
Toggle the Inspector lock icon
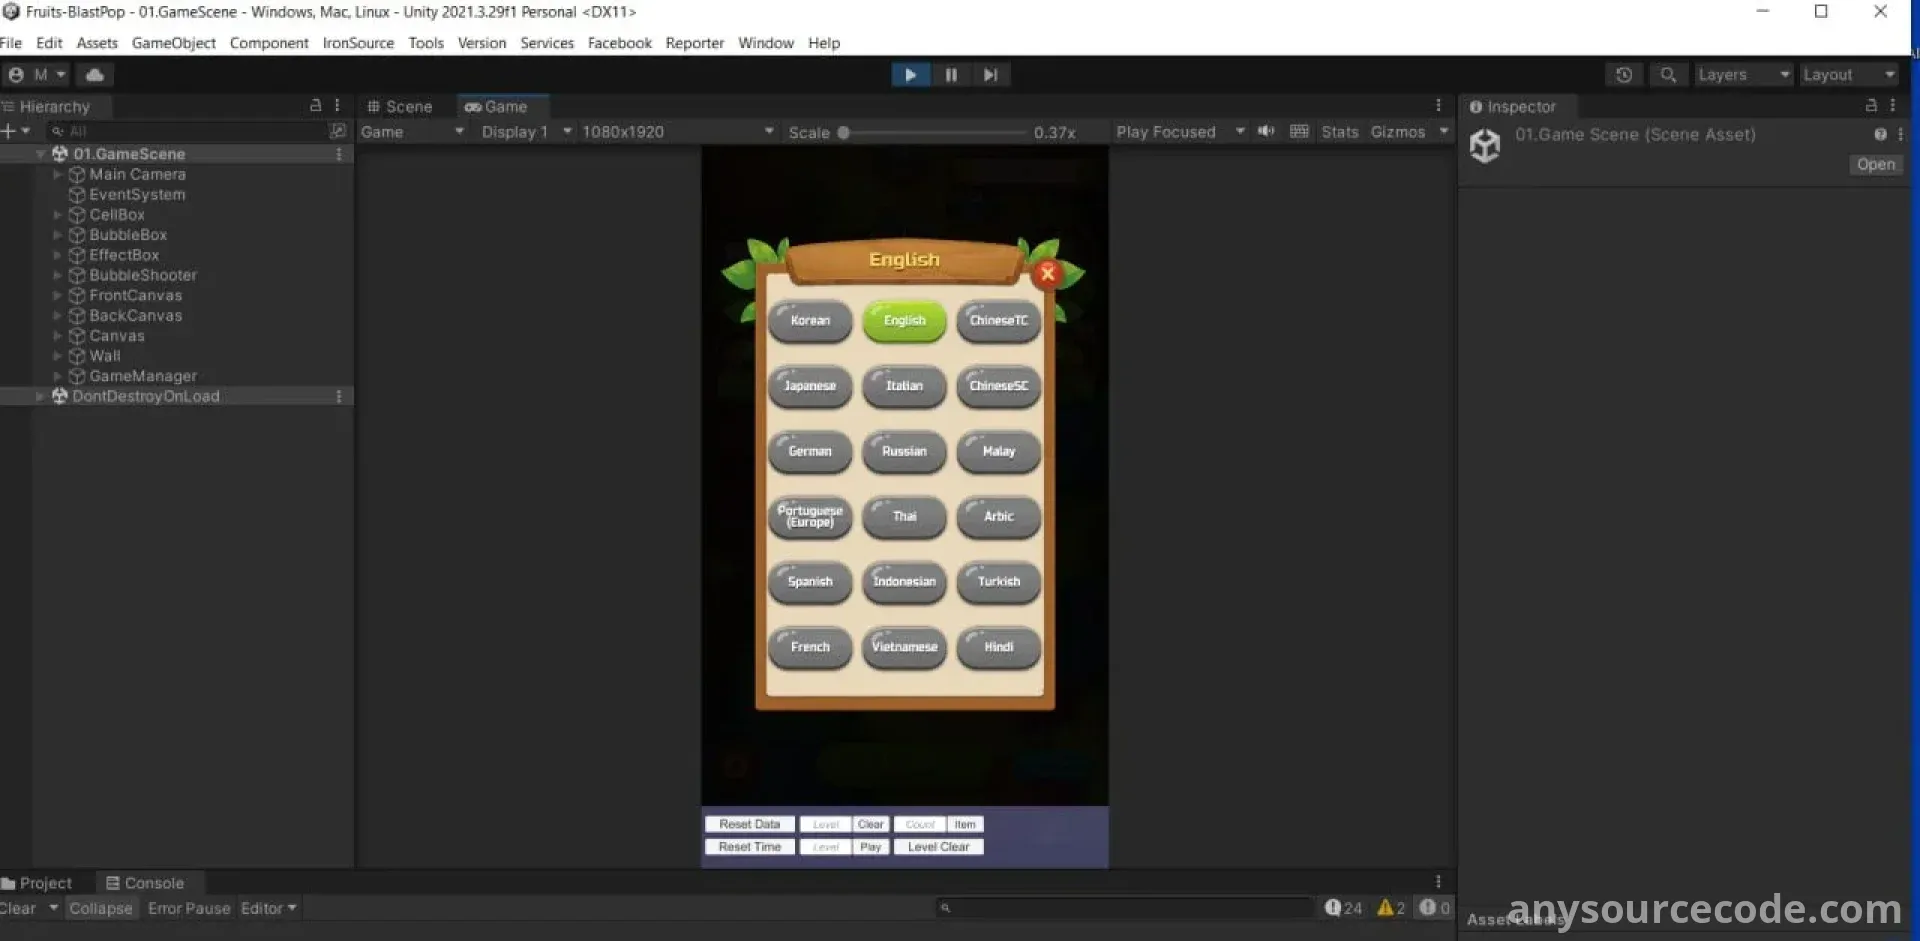[1871, 106]
